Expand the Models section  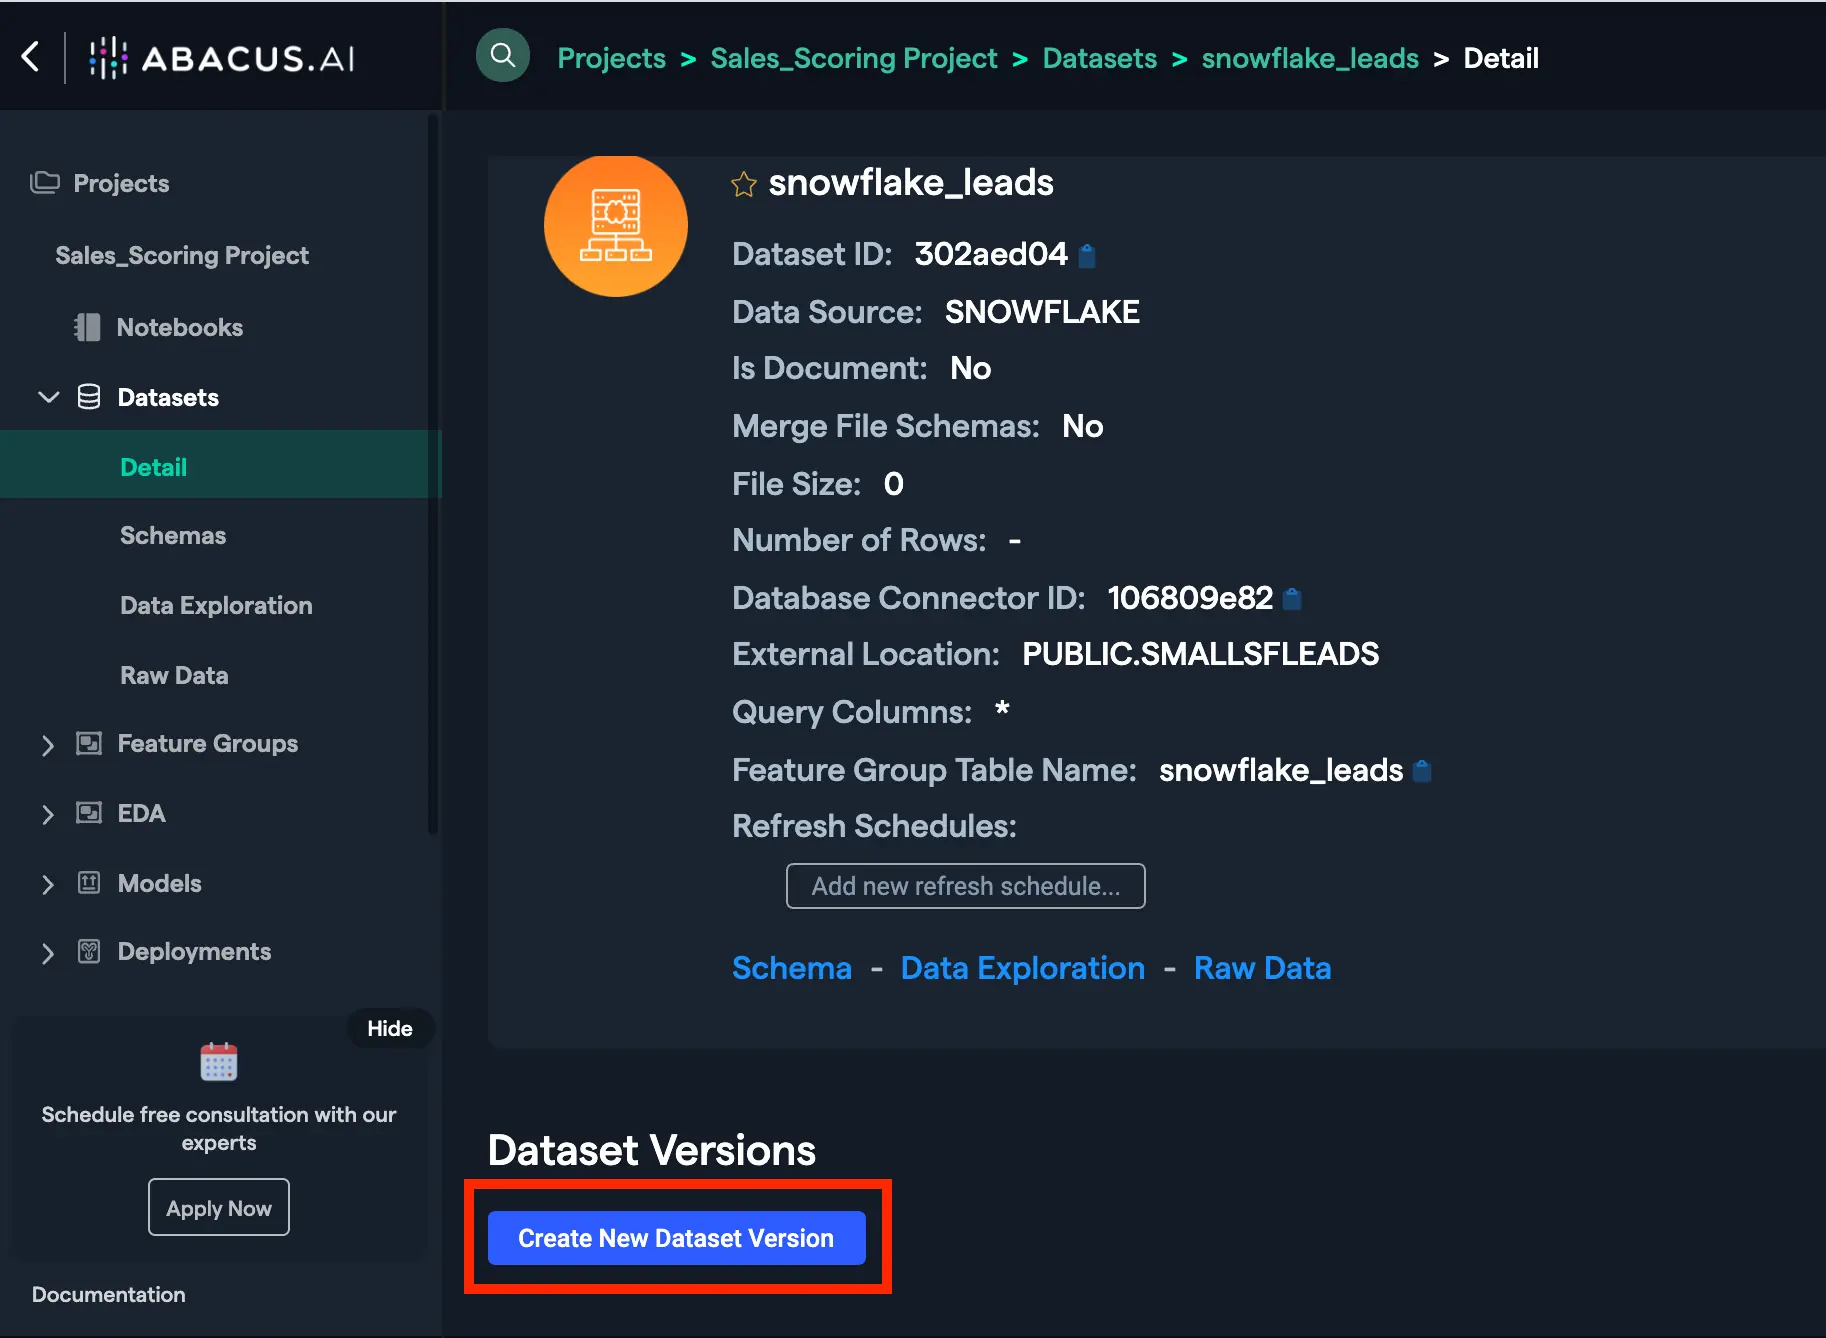coord(47,884)
